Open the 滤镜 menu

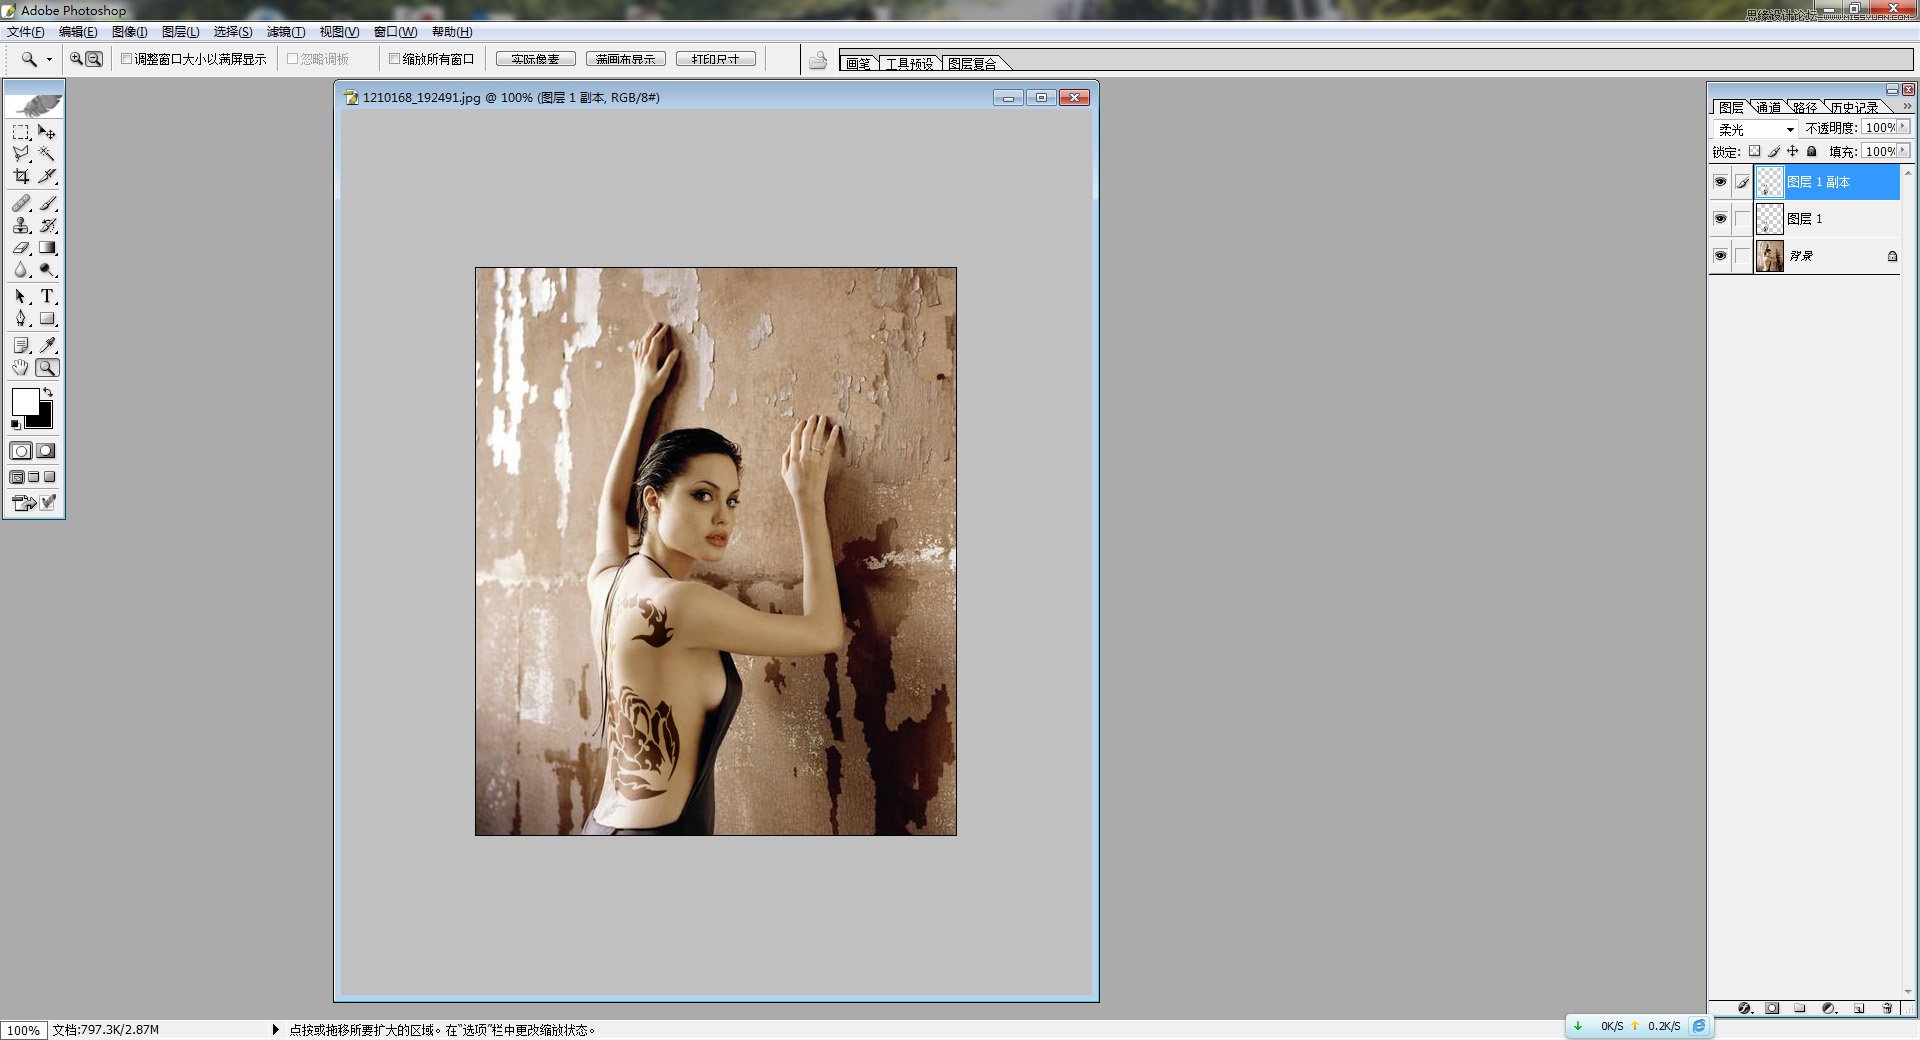286,32
